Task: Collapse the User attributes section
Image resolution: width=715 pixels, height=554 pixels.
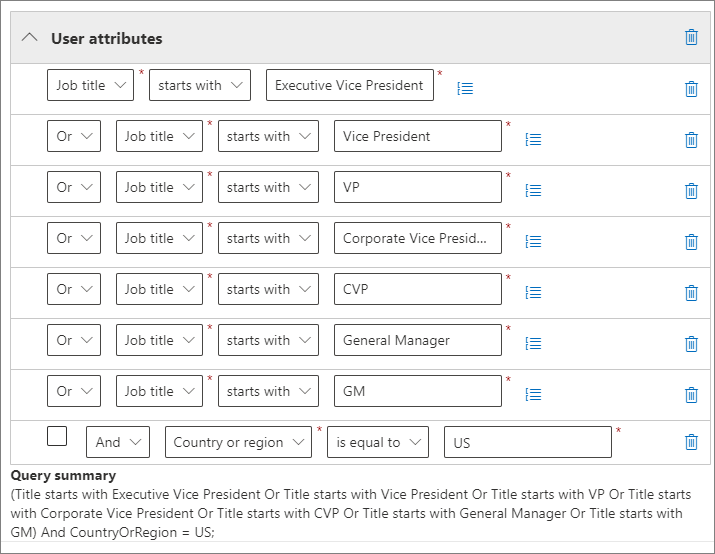Action: (30, 38)
